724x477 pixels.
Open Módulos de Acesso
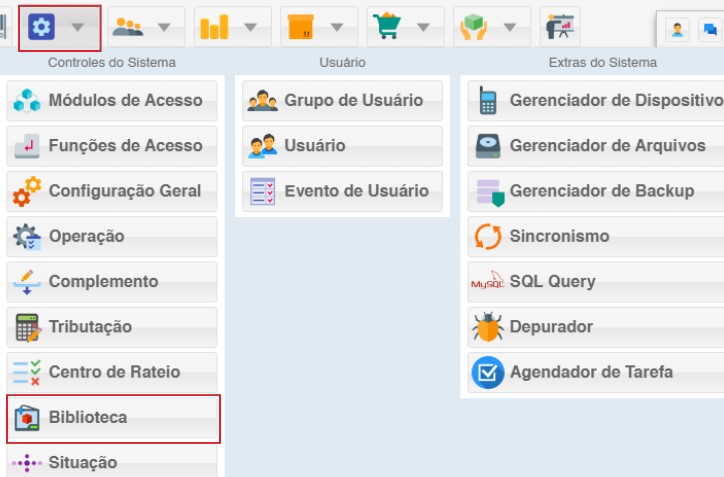pos(112,101)
